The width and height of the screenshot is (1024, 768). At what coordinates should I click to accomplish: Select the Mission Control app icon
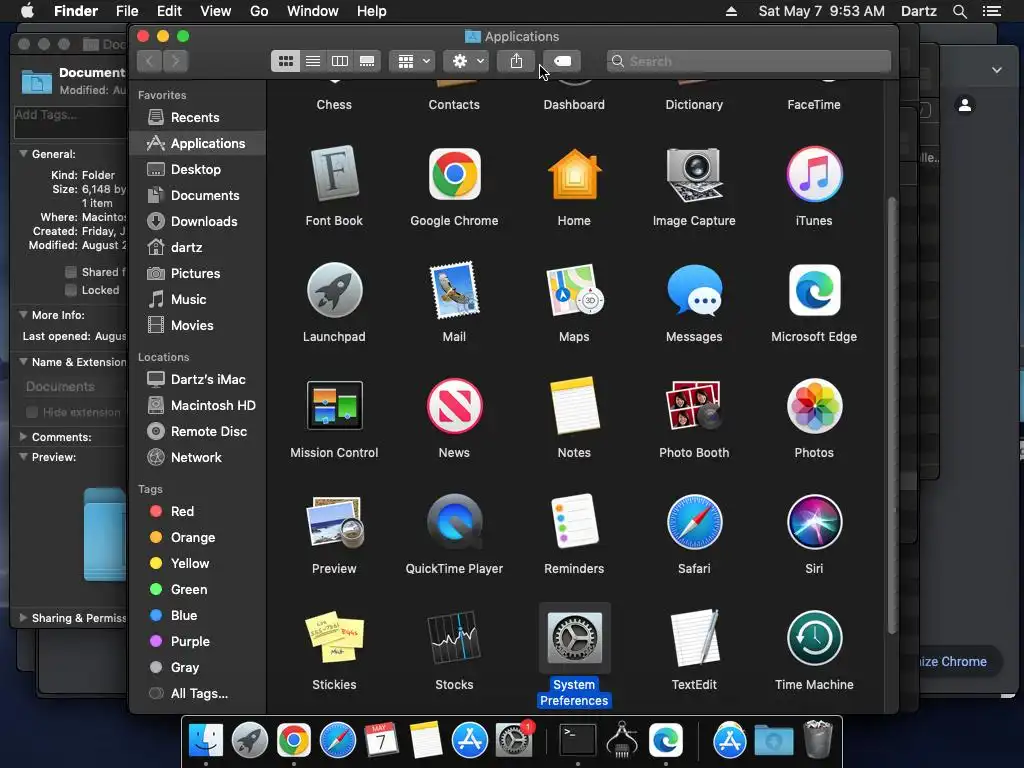coord(334,406)
